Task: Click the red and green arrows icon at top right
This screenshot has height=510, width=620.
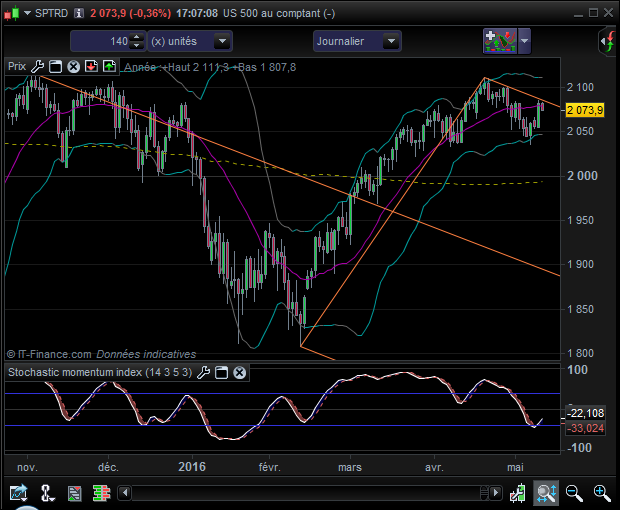Action: [608, 41]
